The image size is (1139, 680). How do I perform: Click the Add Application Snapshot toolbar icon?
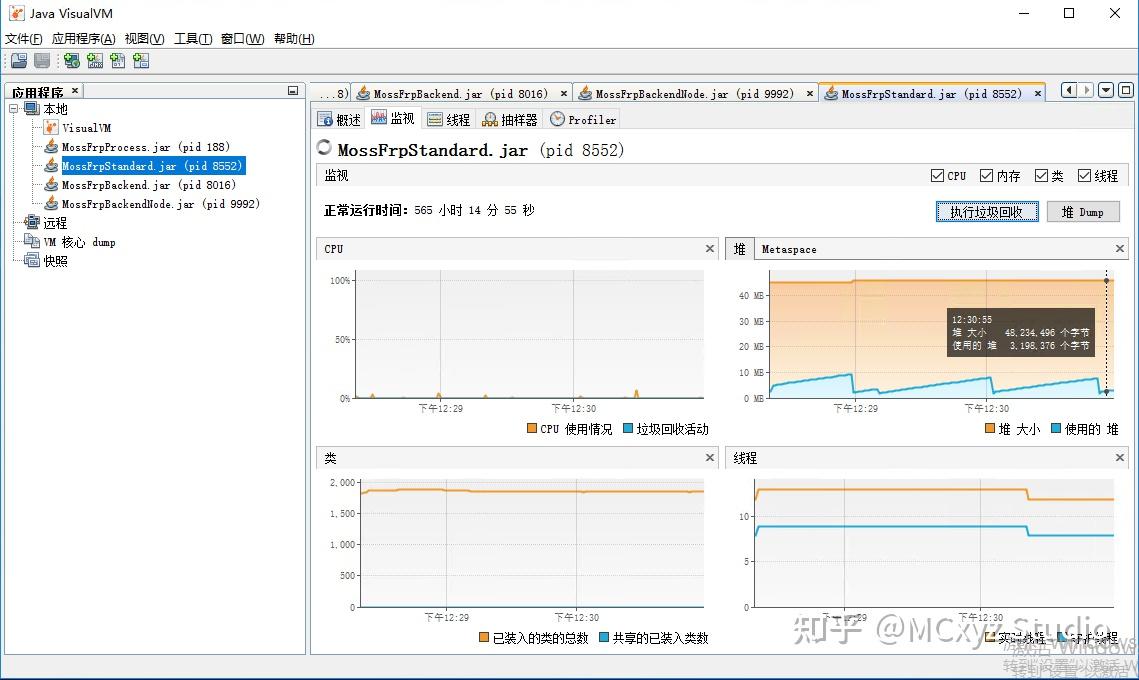tap(141, 60)
